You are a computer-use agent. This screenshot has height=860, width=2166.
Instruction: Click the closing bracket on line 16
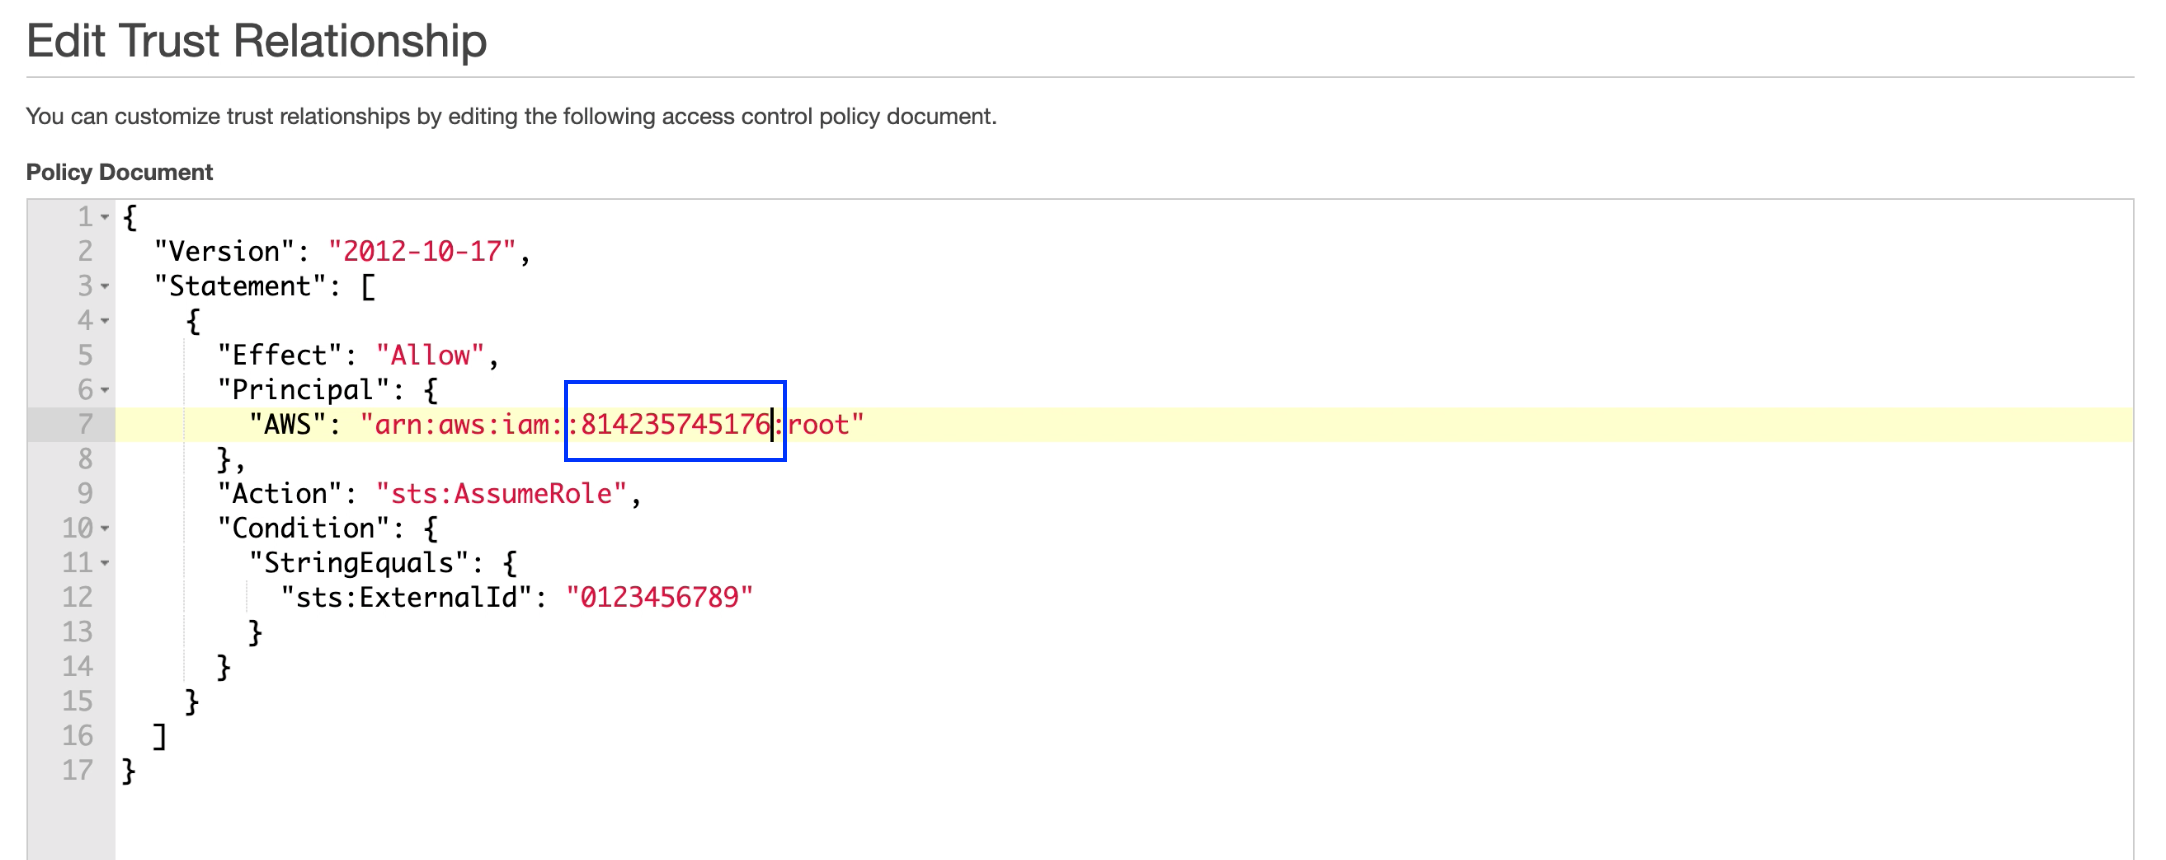(159, 736)
